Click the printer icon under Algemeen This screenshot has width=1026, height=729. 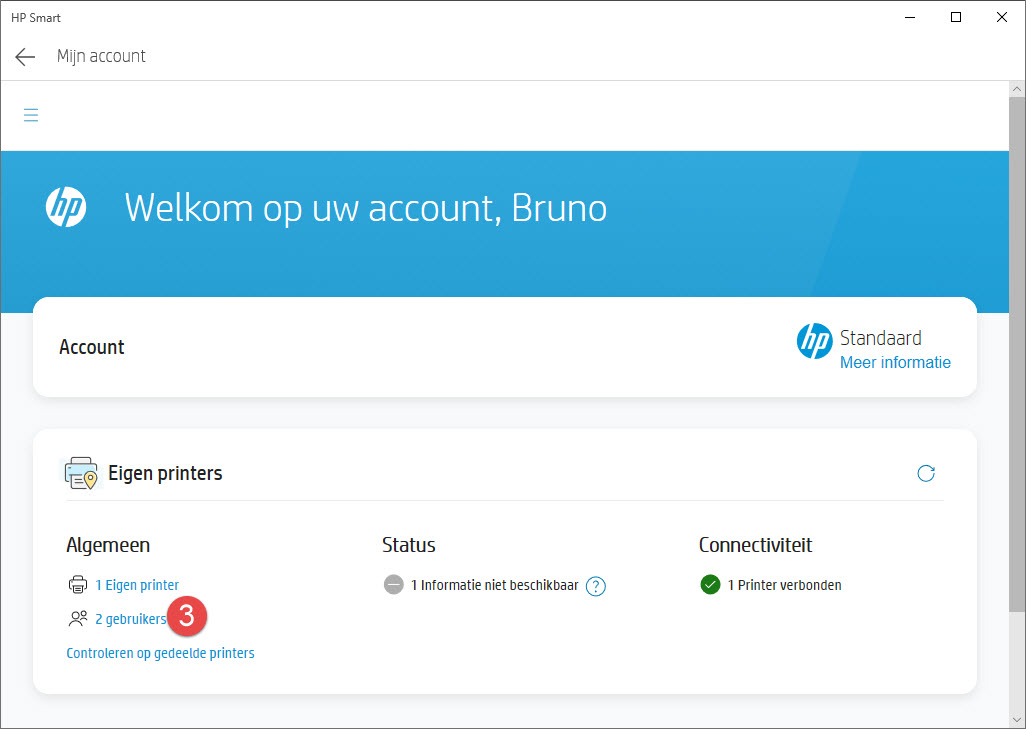pyautogui.click(x=78, y=585)
